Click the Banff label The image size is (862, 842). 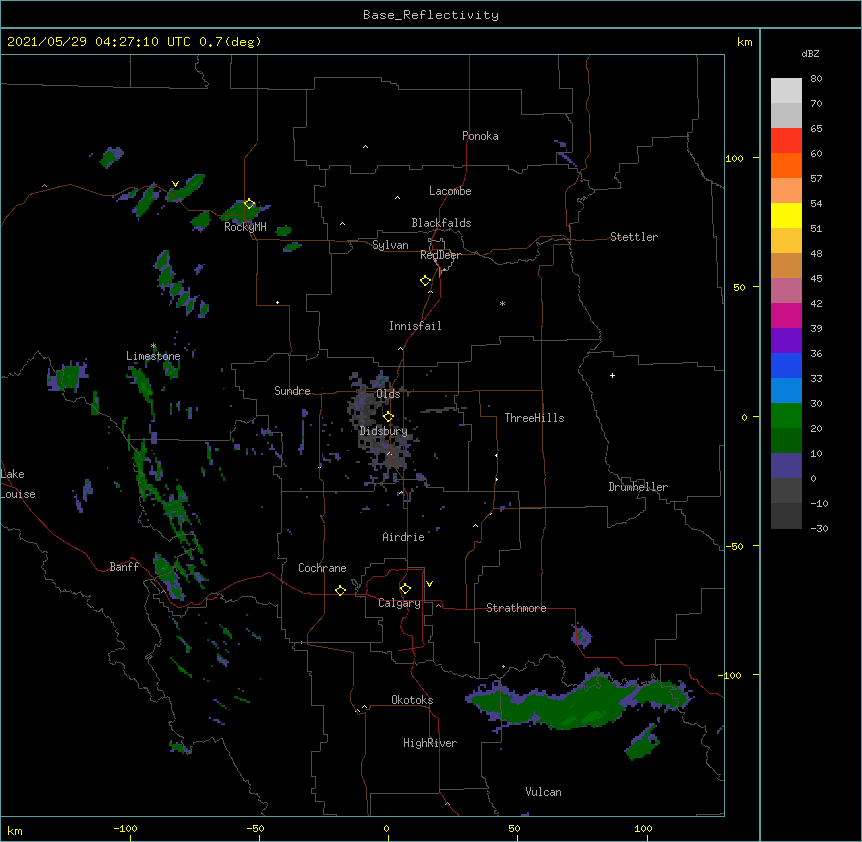point(124,567)
